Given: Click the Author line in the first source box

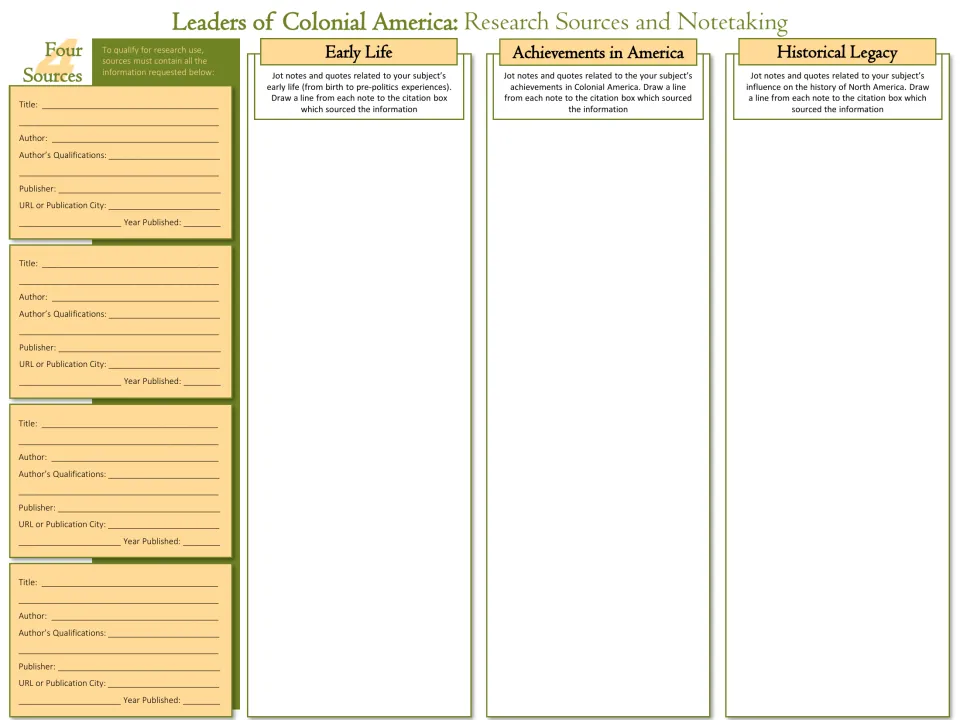Looking at the screenshot, I should 135,138.
